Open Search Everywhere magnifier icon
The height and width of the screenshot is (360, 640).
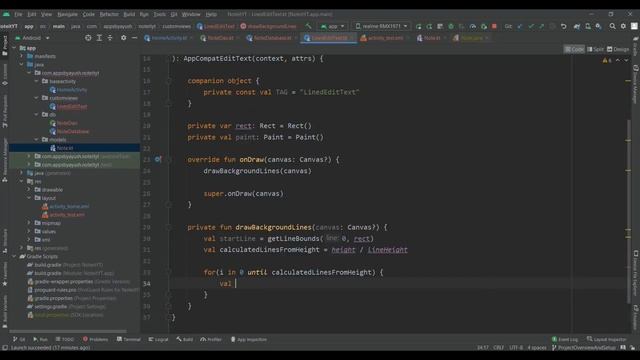[x=612, y=26]
